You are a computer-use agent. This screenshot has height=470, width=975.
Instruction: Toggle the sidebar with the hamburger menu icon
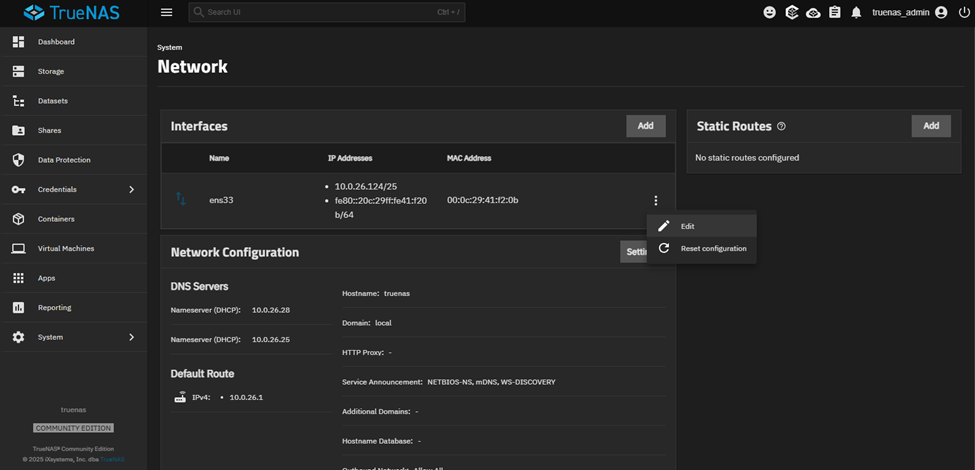click(x=166, y=13)
